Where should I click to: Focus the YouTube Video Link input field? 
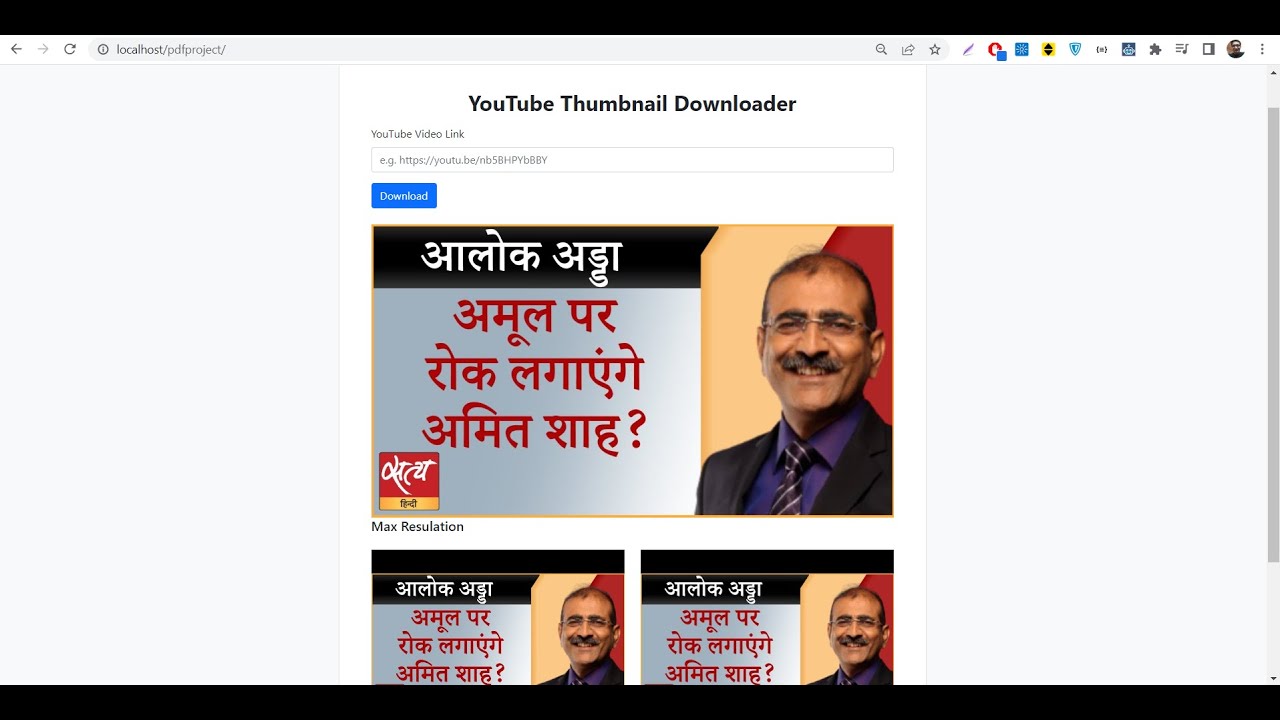(x=632, y=160)
